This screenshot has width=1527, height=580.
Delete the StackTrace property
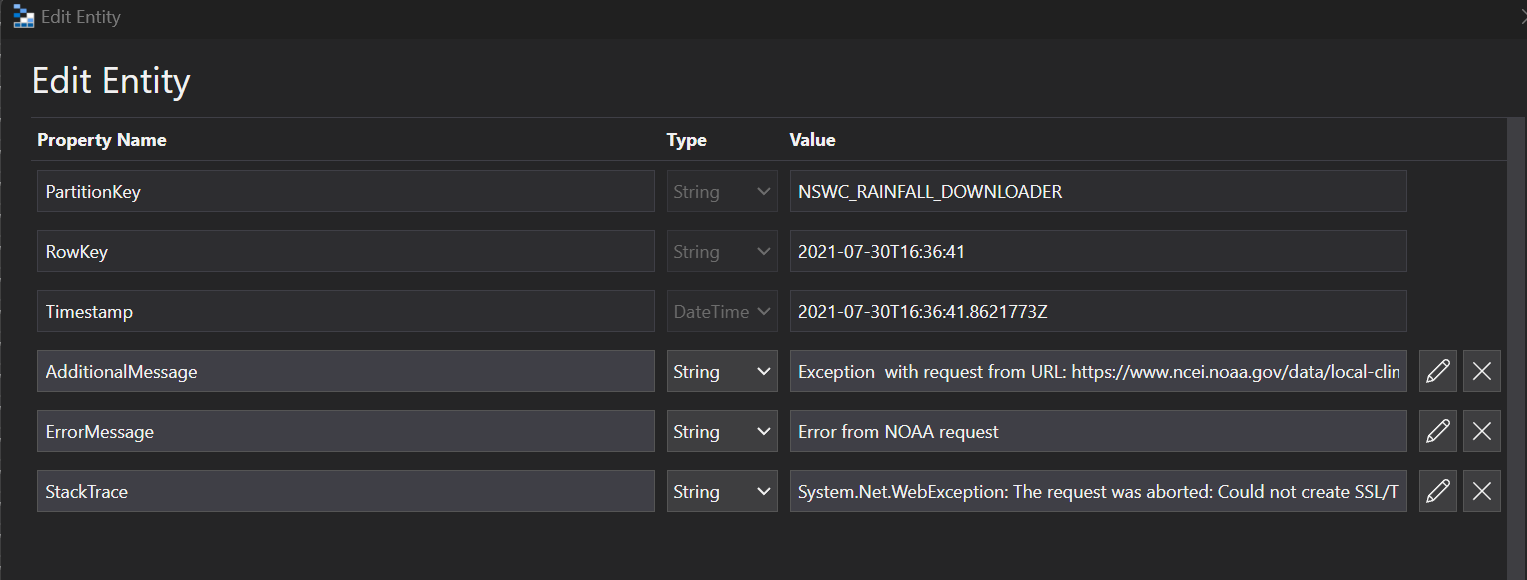[x=1482, y=491]
